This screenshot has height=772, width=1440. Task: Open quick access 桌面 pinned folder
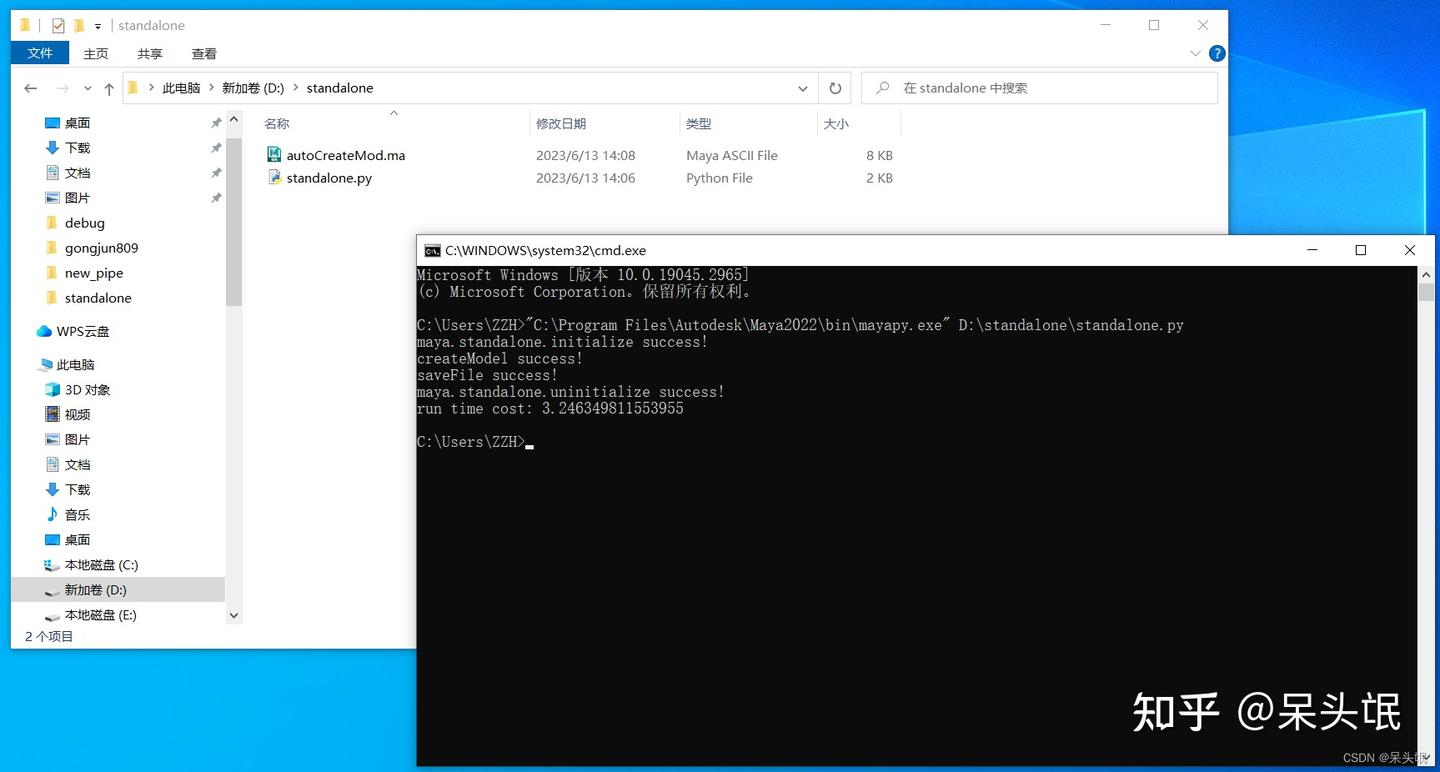click(x=77, y=123)
